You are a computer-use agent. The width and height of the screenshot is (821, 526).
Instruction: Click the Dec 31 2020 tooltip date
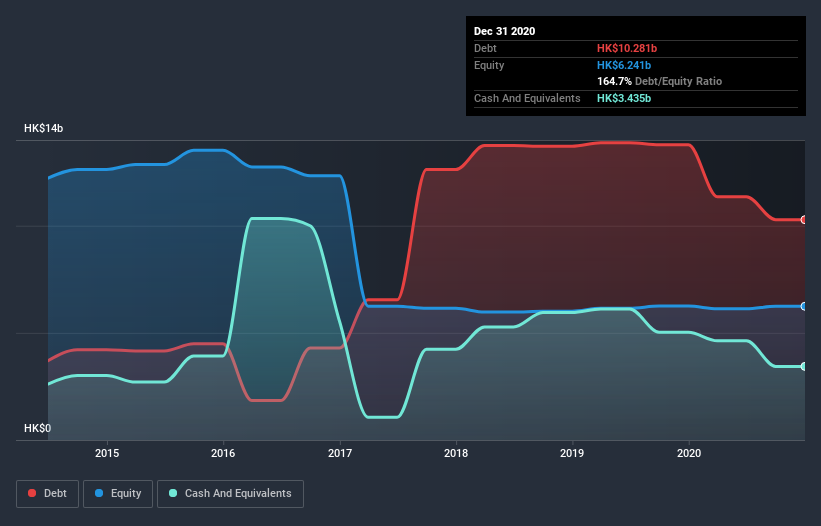pos(504,31)
